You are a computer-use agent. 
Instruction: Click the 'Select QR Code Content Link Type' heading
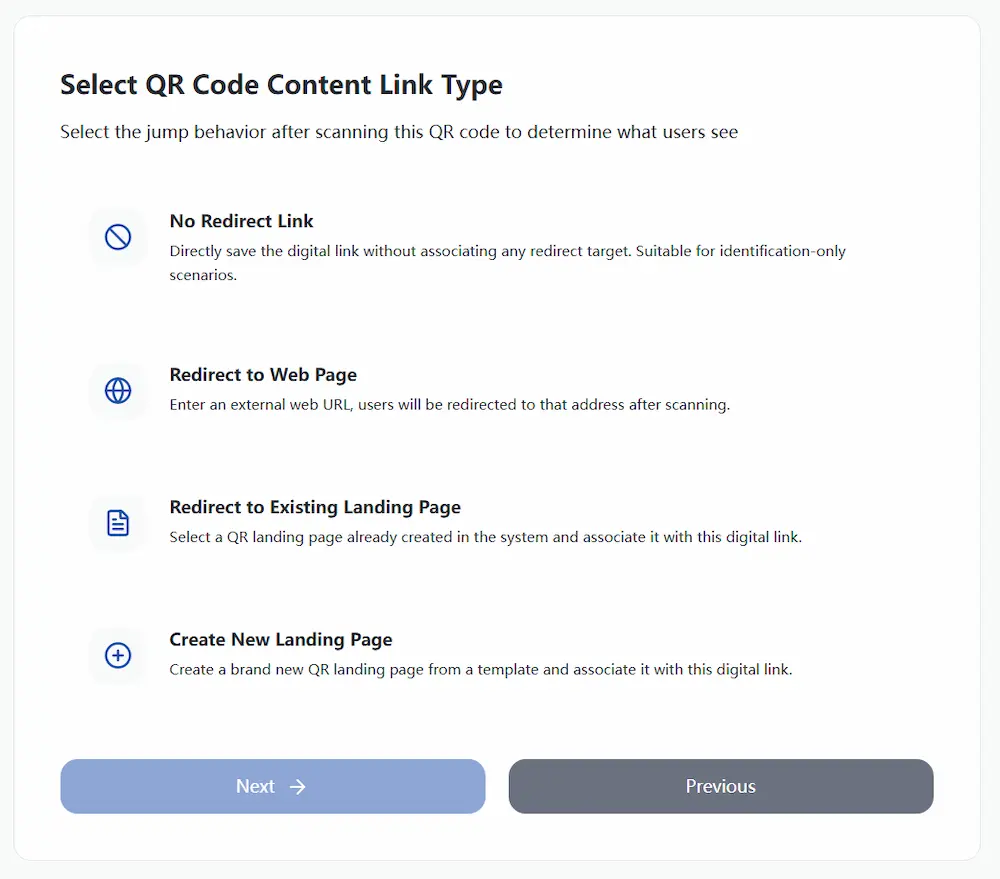tap(281, 85)
